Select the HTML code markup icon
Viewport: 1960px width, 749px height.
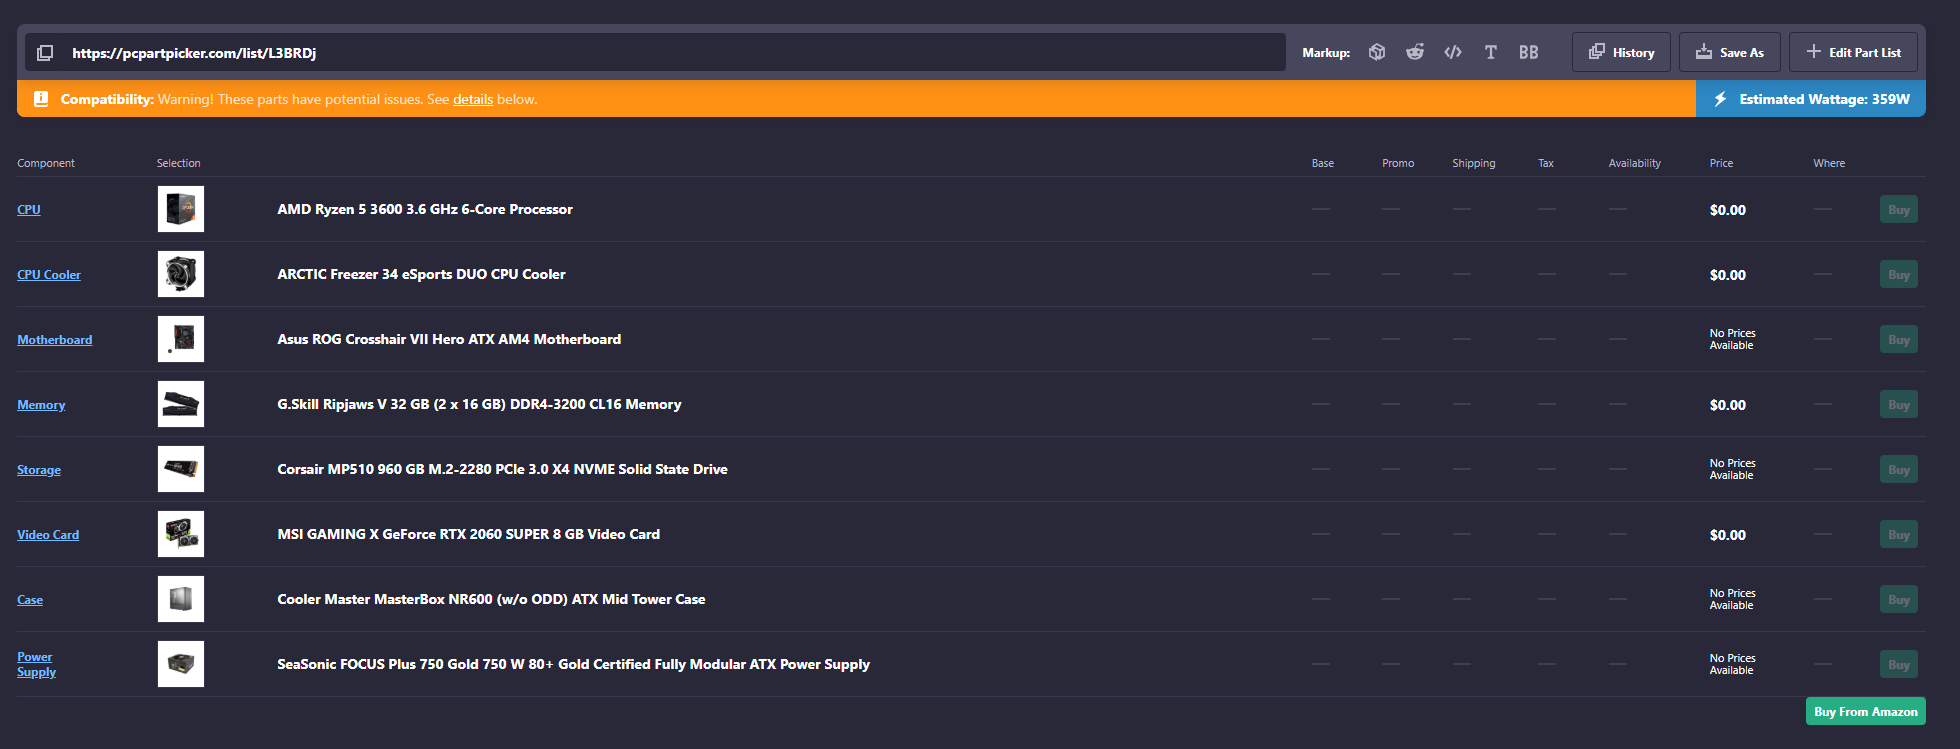(x=1453, y=52)
